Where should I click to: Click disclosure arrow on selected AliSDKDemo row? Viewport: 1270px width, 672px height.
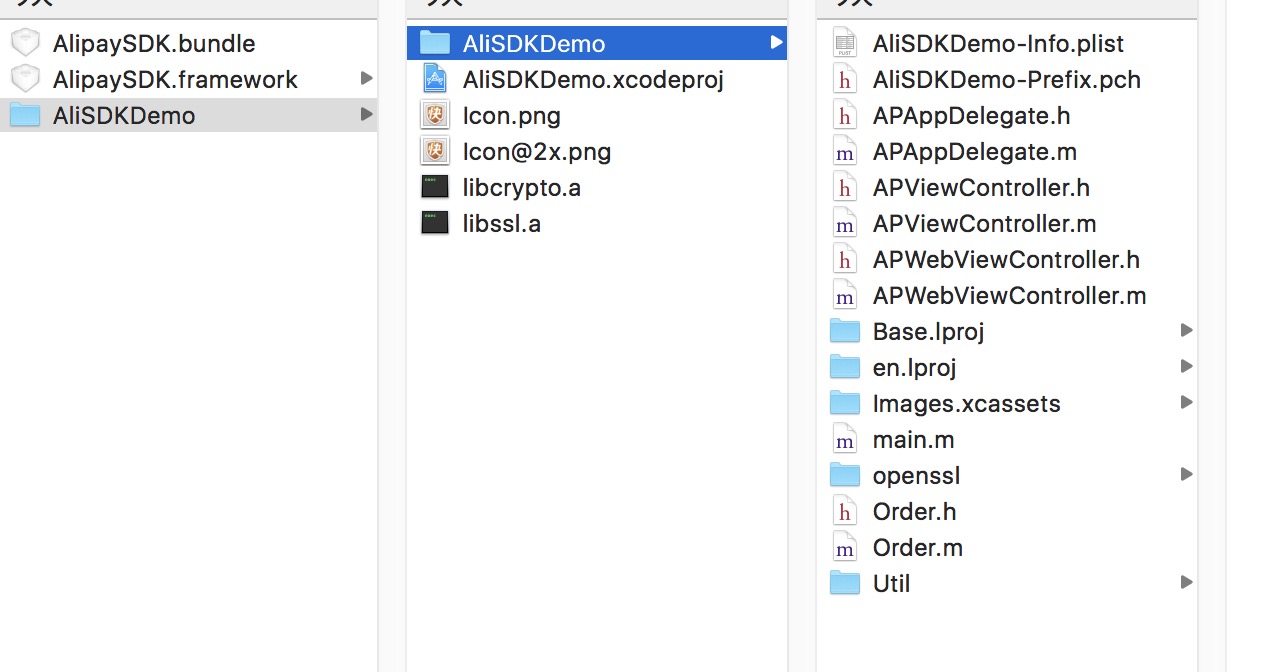tap(777, 42)
